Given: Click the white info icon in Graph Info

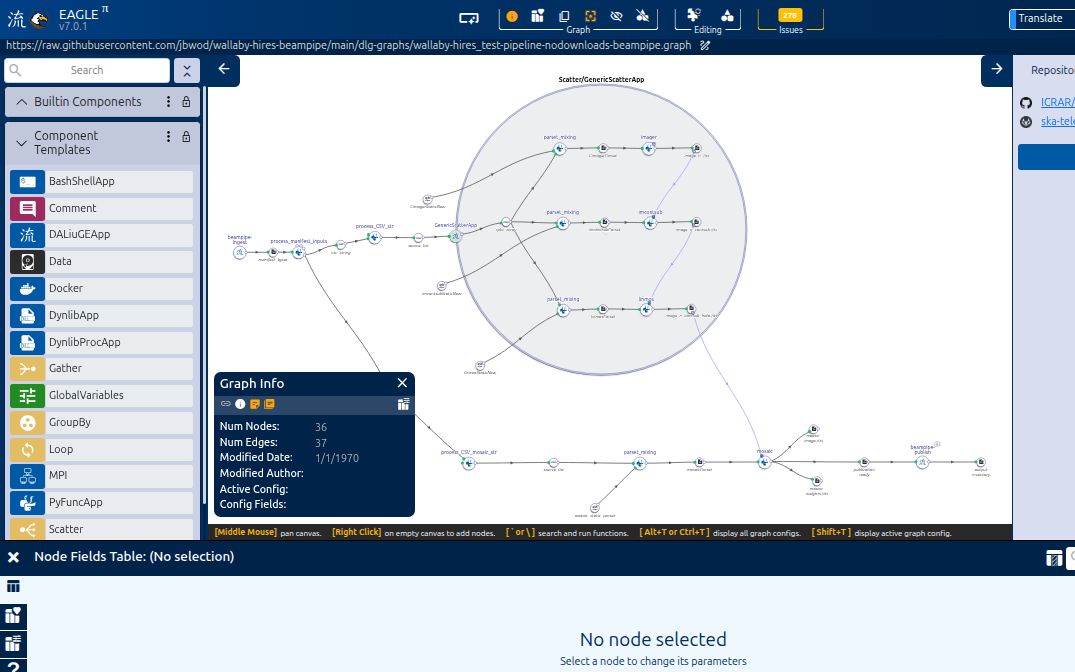Looking at the screenshot, I should point(241,404).
